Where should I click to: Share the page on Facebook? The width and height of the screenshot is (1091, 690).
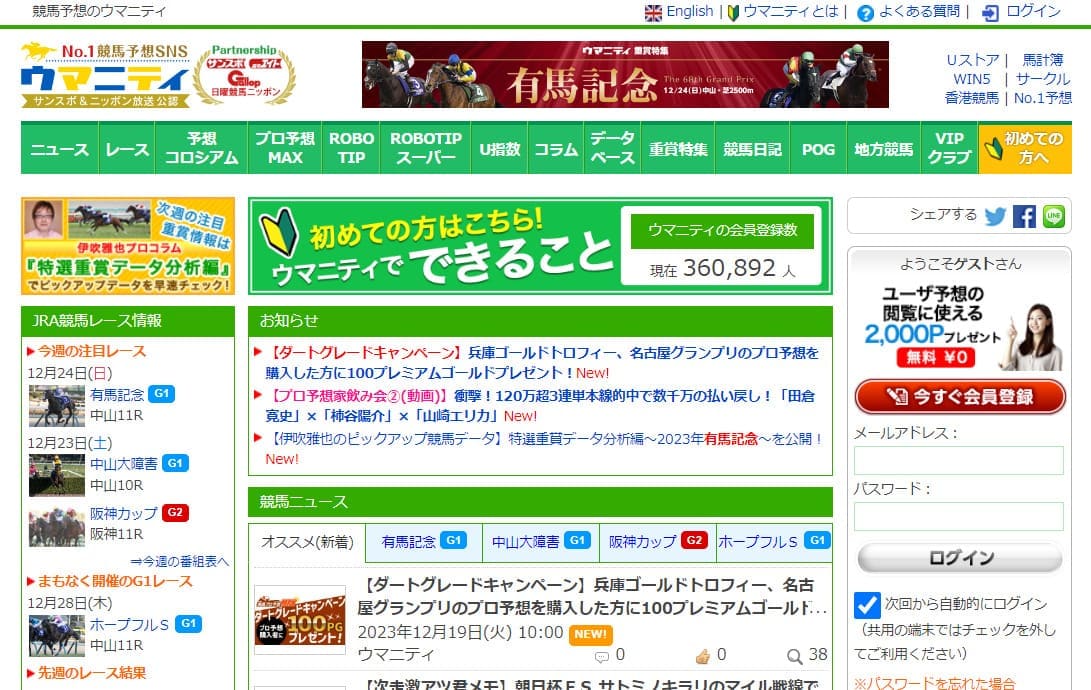click(1024, 216)
